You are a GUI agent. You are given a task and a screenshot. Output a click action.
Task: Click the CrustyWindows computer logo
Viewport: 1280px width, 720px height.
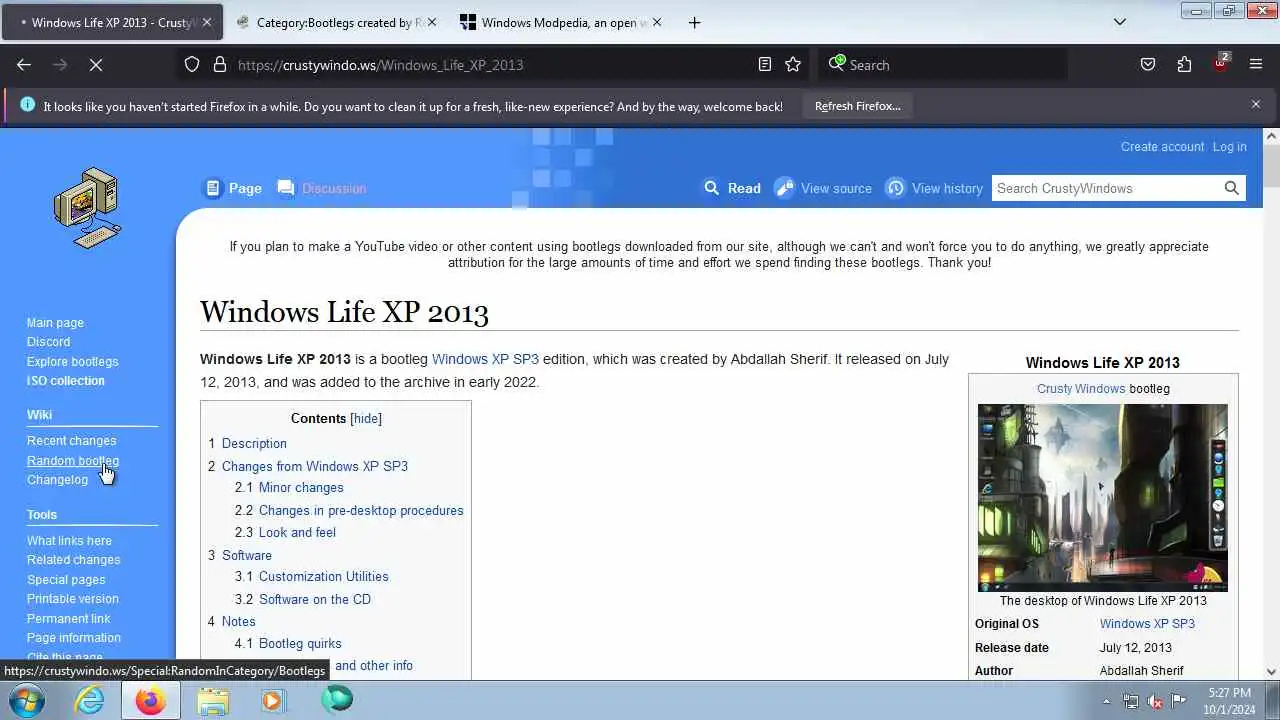87,208
